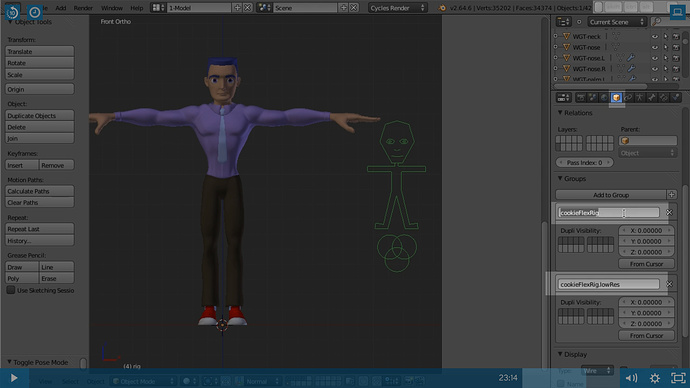Open the Armature data tab icon

point(640,98)
